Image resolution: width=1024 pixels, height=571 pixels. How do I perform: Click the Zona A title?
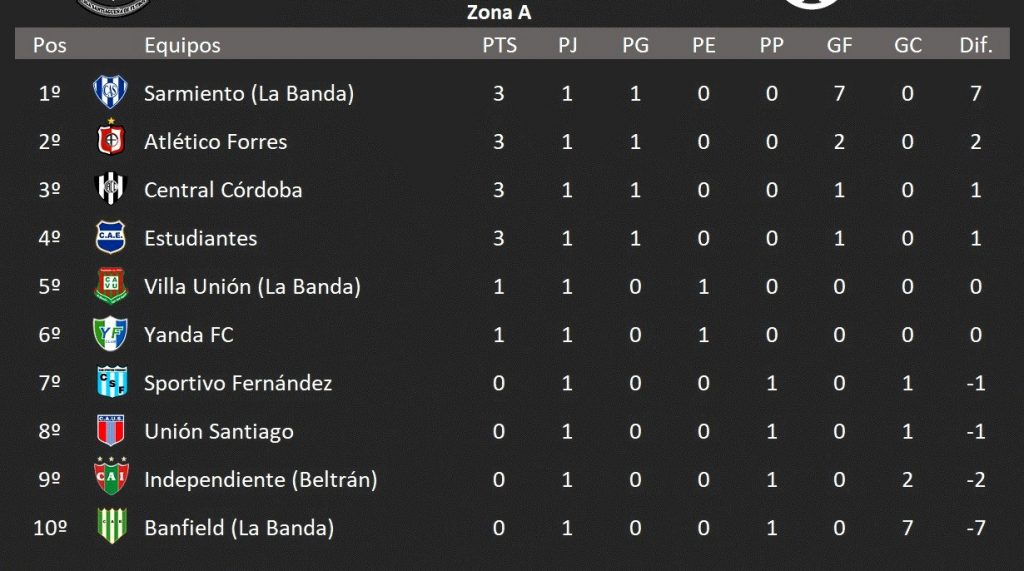(499, 12)
